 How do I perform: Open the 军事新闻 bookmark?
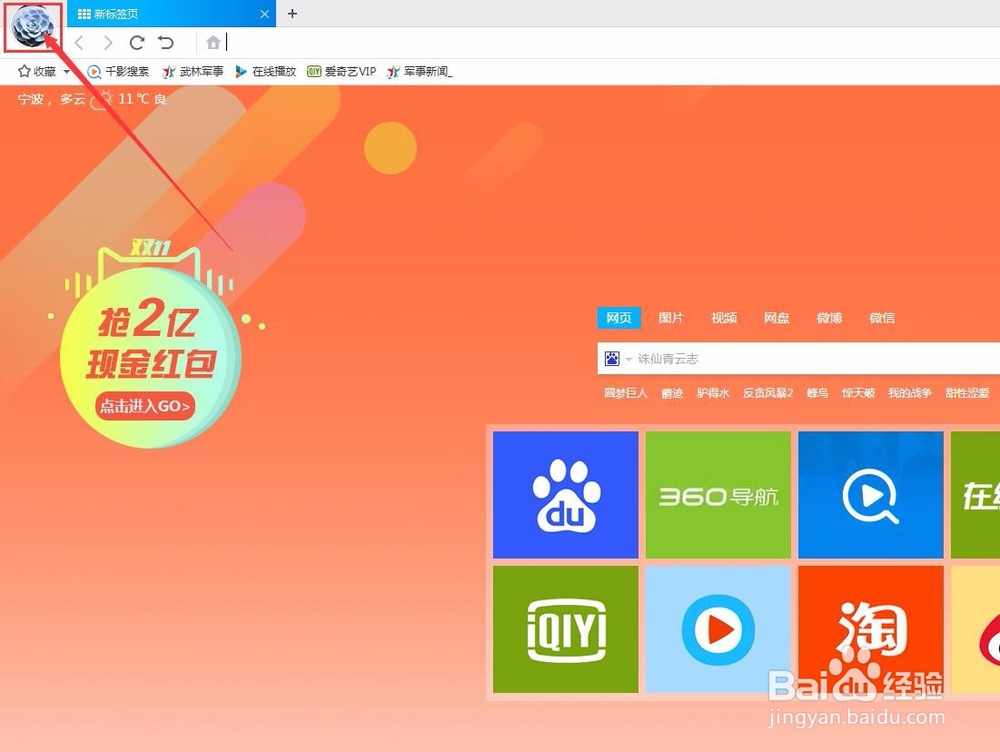click(420, 71)
